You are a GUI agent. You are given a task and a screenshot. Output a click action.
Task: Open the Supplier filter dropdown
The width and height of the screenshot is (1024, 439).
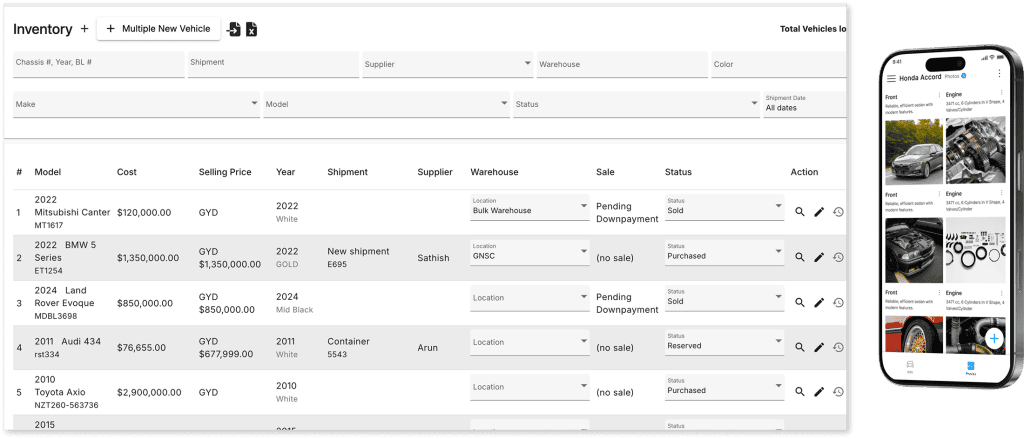[447, 65]
